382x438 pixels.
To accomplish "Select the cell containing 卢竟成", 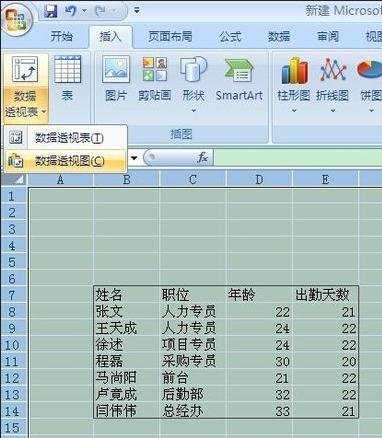I will [127, 394].
